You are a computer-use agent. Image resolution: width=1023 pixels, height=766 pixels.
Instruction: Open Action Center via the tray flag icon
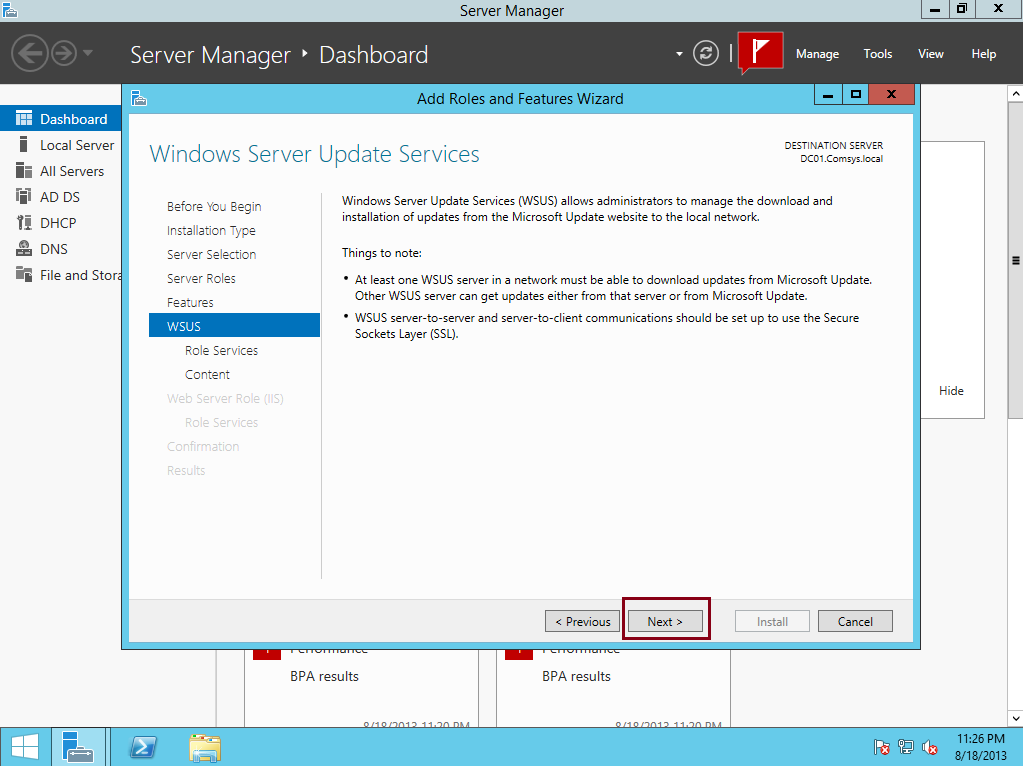pos(881,747)
